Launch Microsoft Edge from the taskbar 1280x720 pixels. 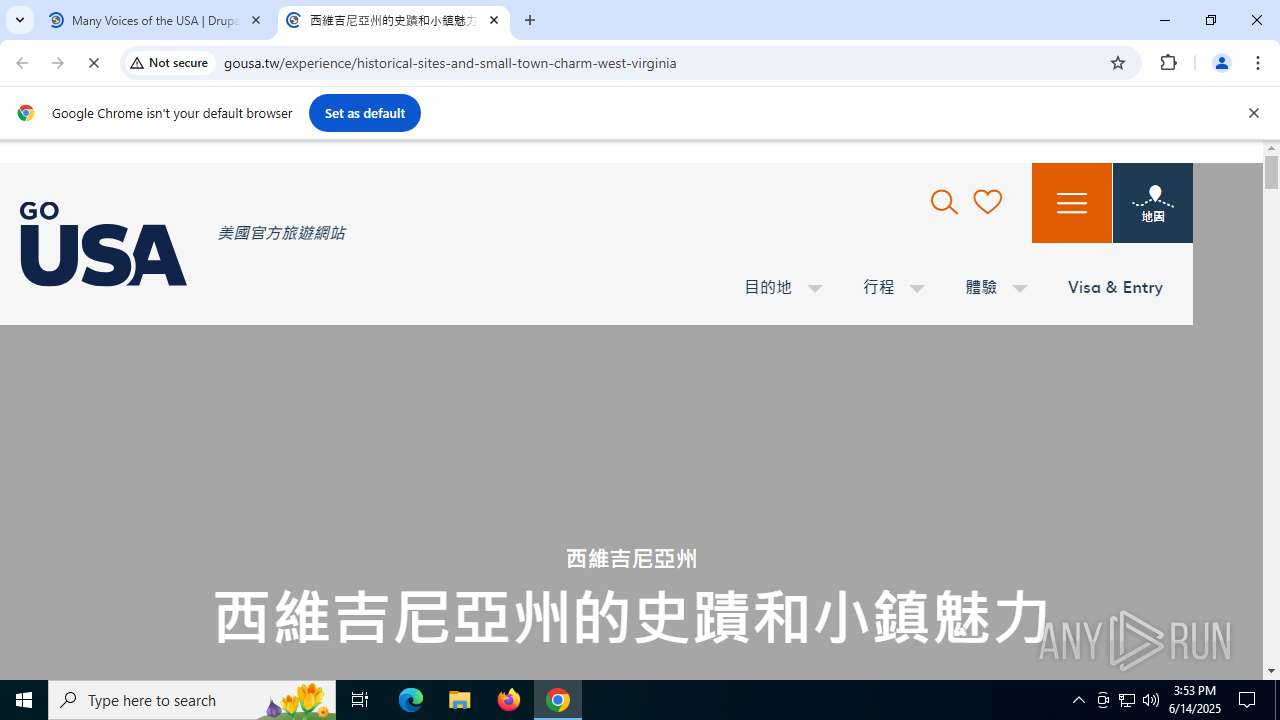(x=411, y=700)
